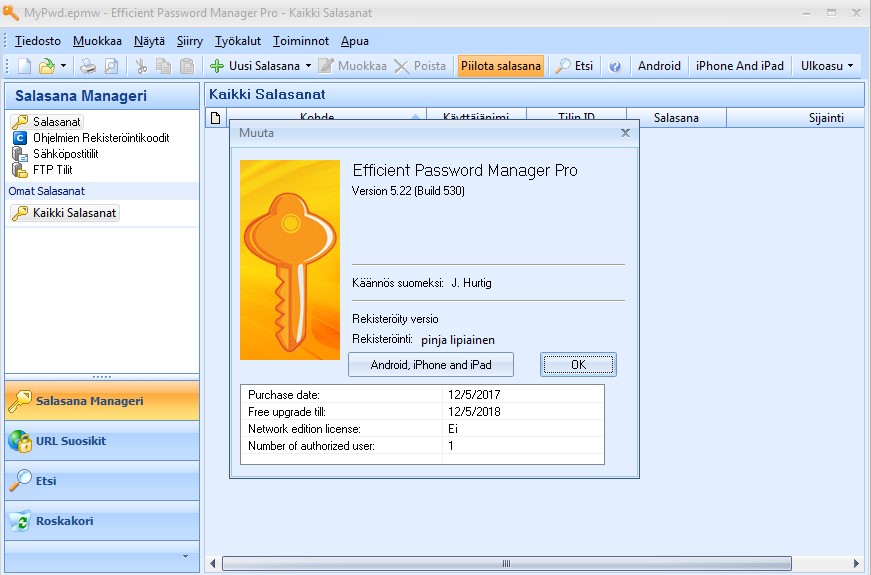
Task: Click the New file toolbar icon
Action: click(24, 66)
